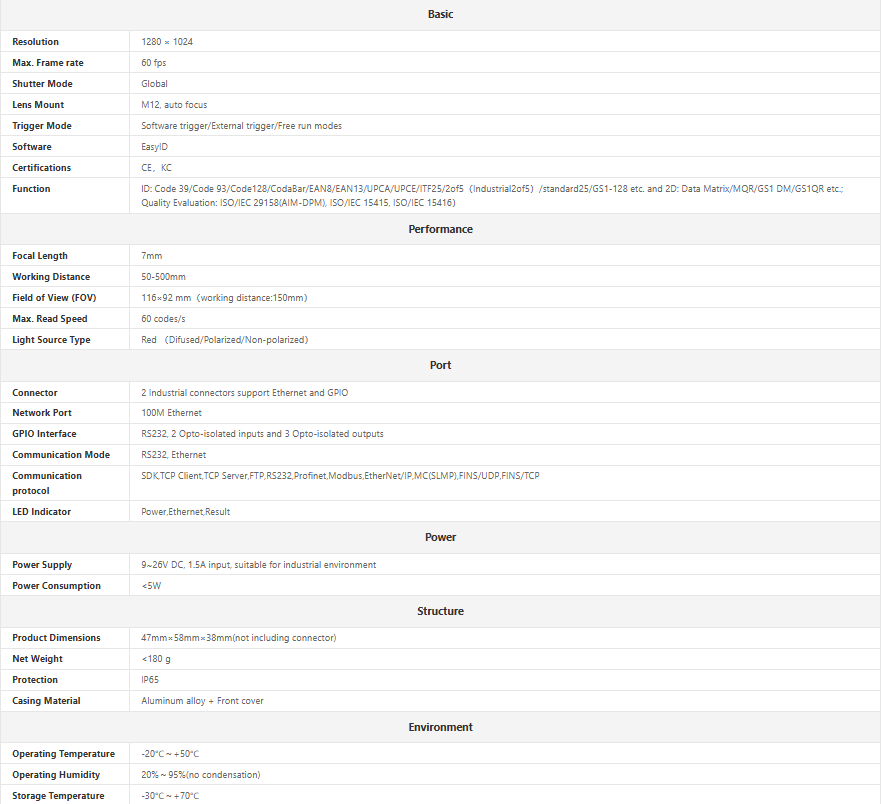Screen dimensions: 881x804
Task: Select the Power Consumption label
Action: tap(56, 586)
